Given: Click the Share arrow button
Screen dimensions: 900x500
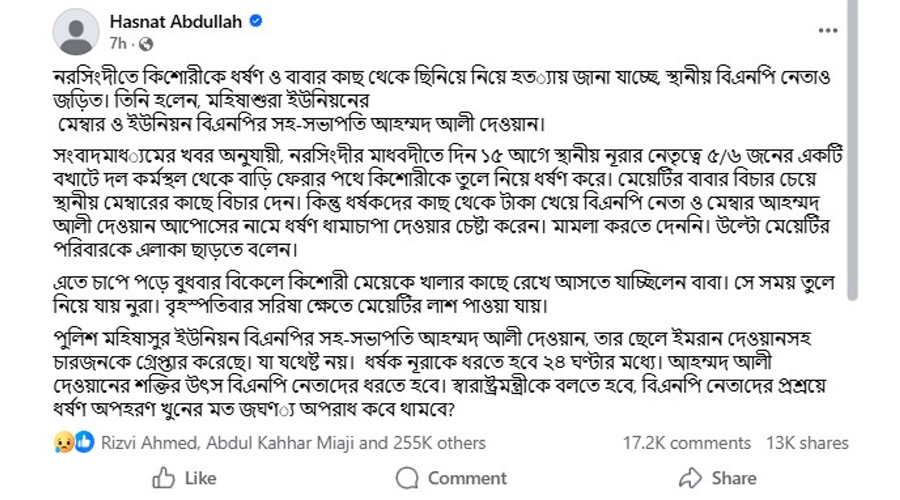Looking at the screenshot, I should (717, 478).
